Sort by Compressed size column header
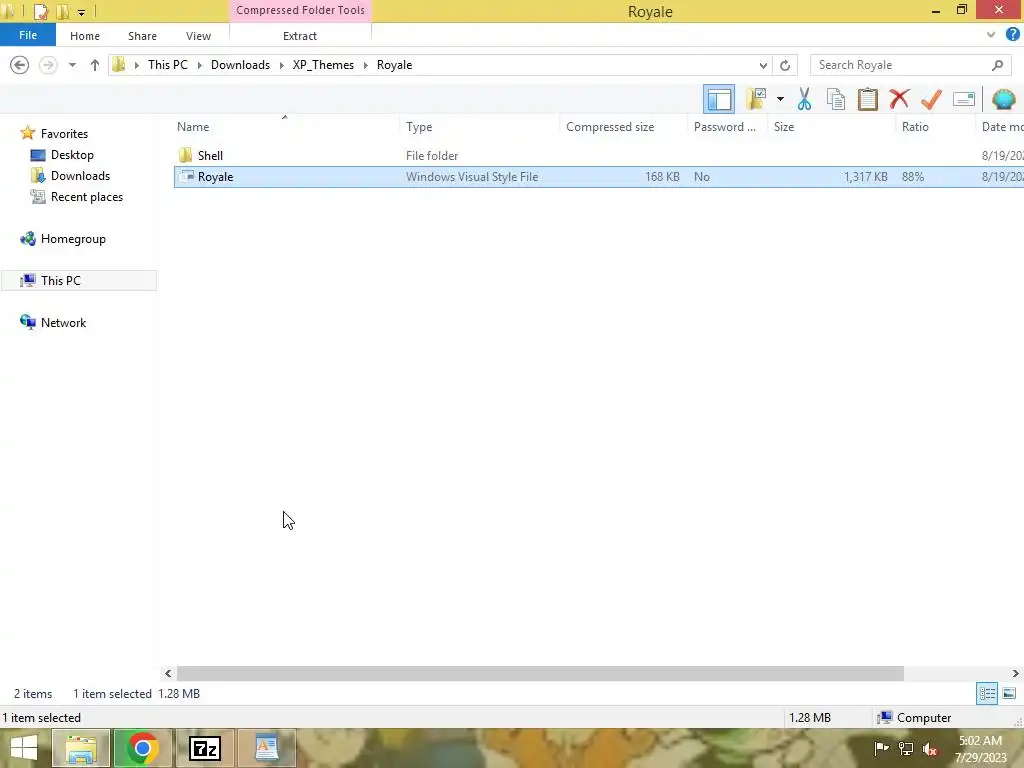This screenshot has height=768, width=1024. point(610,127)
